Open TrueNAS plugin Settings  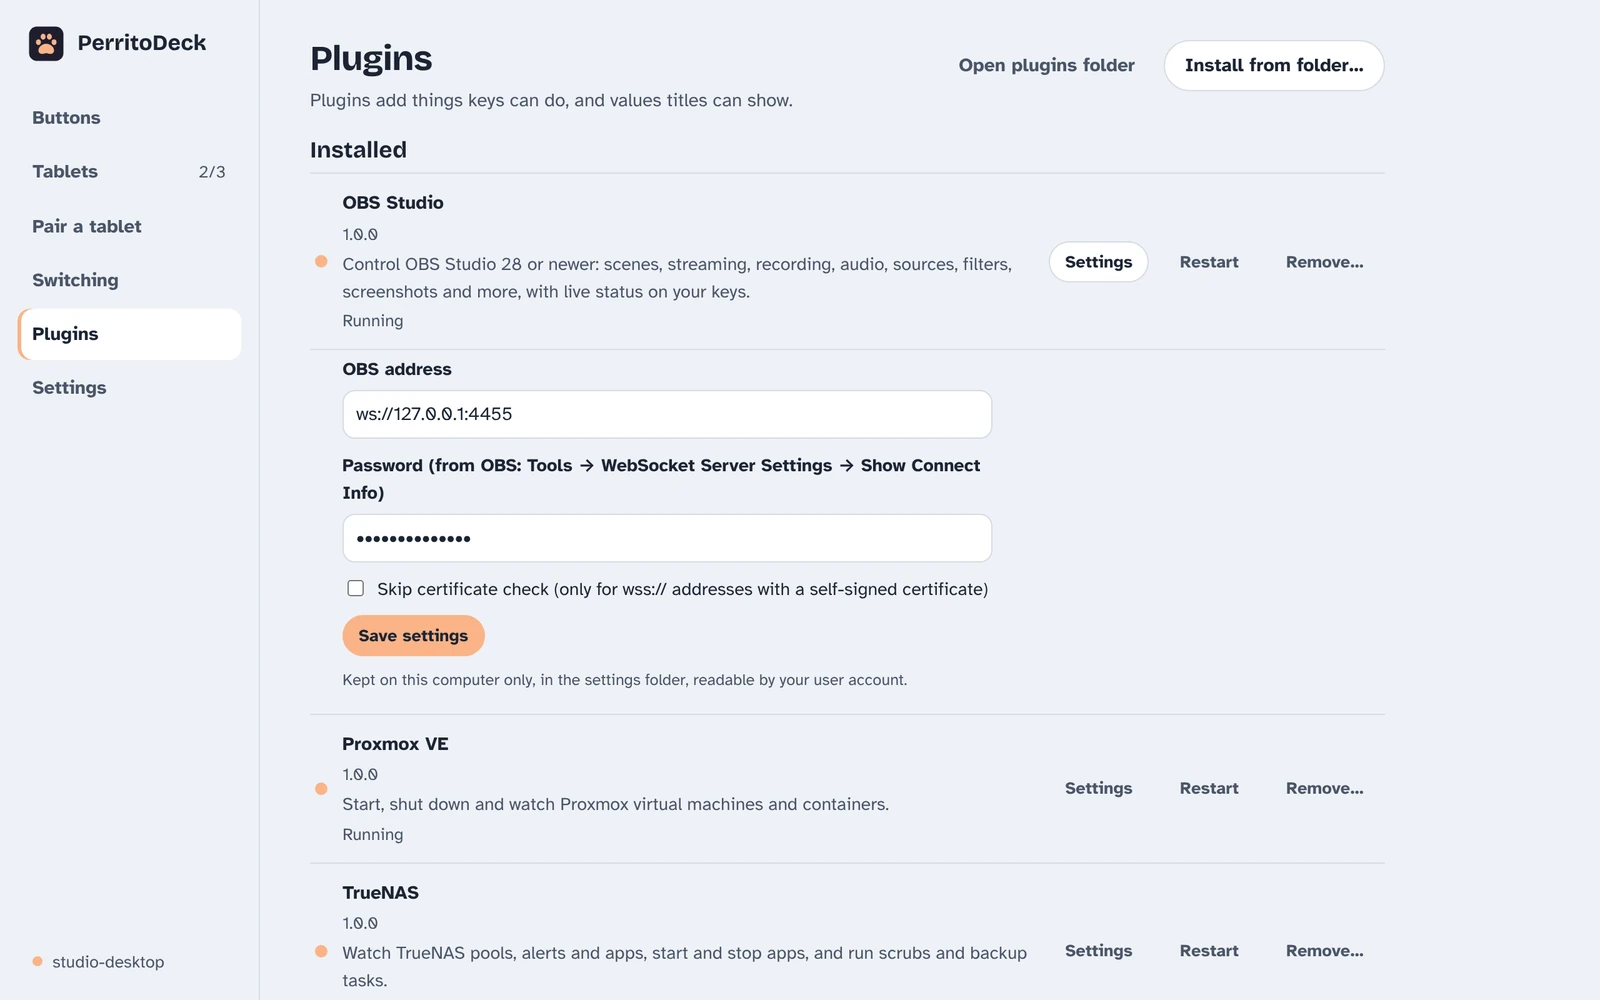[1098, 951]
